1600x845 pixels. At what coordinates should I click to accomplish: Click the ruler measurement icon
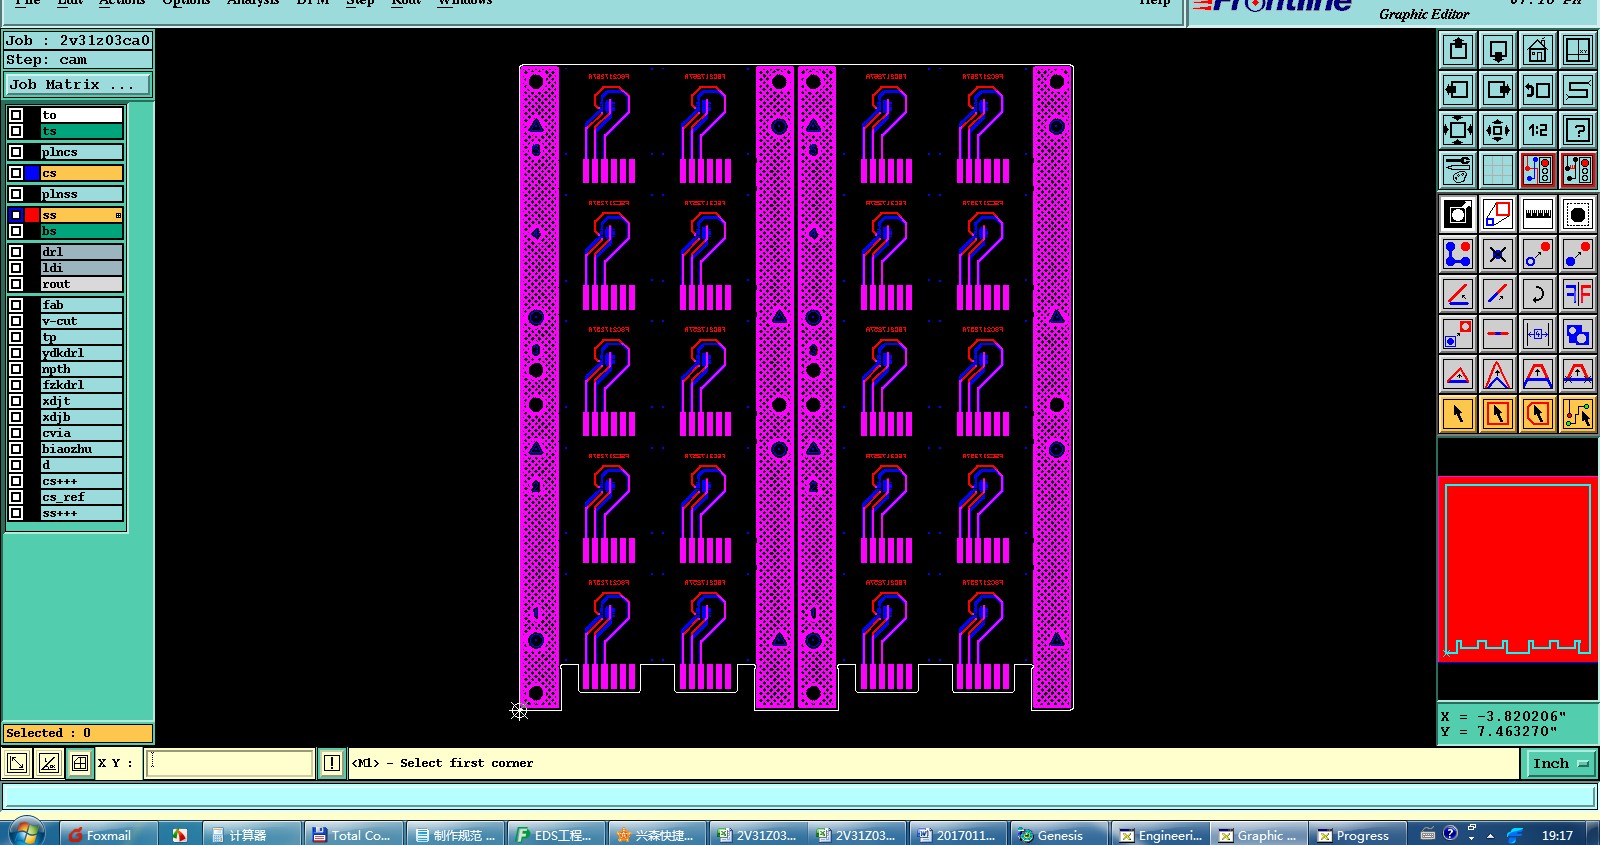click(1538, 214)
